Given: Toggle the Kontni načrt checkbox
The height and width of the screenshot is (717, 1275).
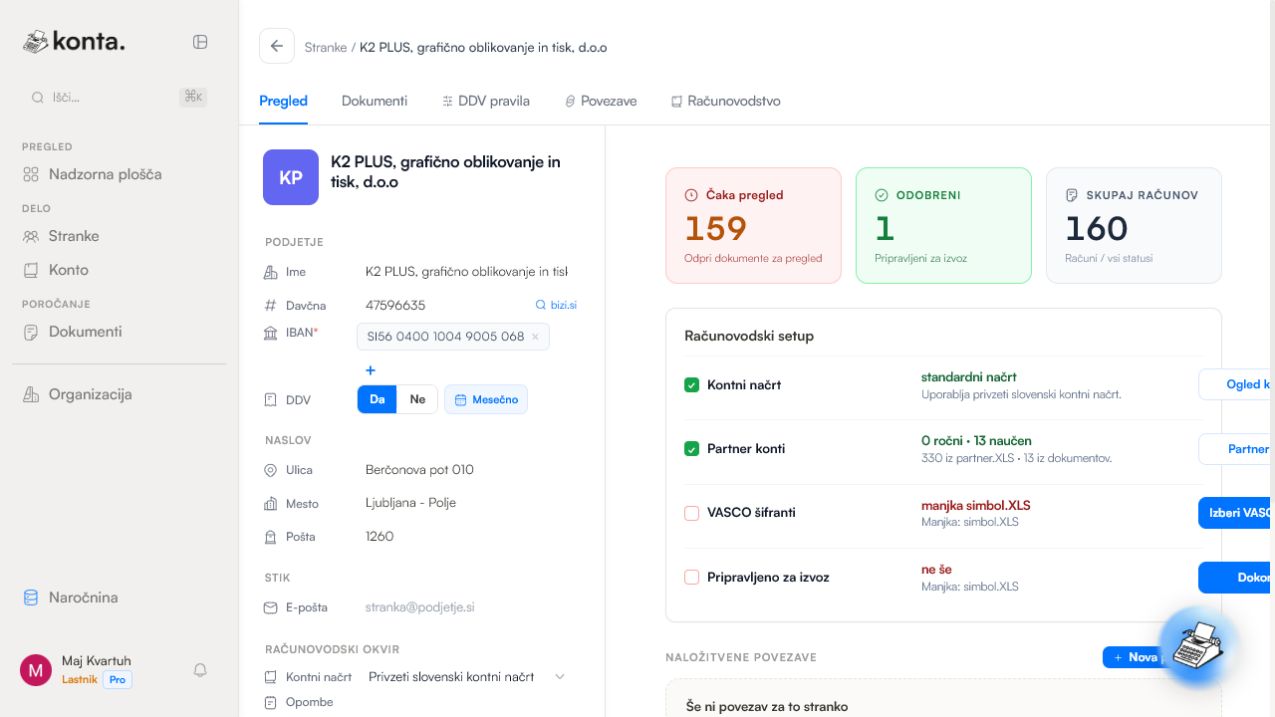Looking at the screenshot, I should 691,385.
